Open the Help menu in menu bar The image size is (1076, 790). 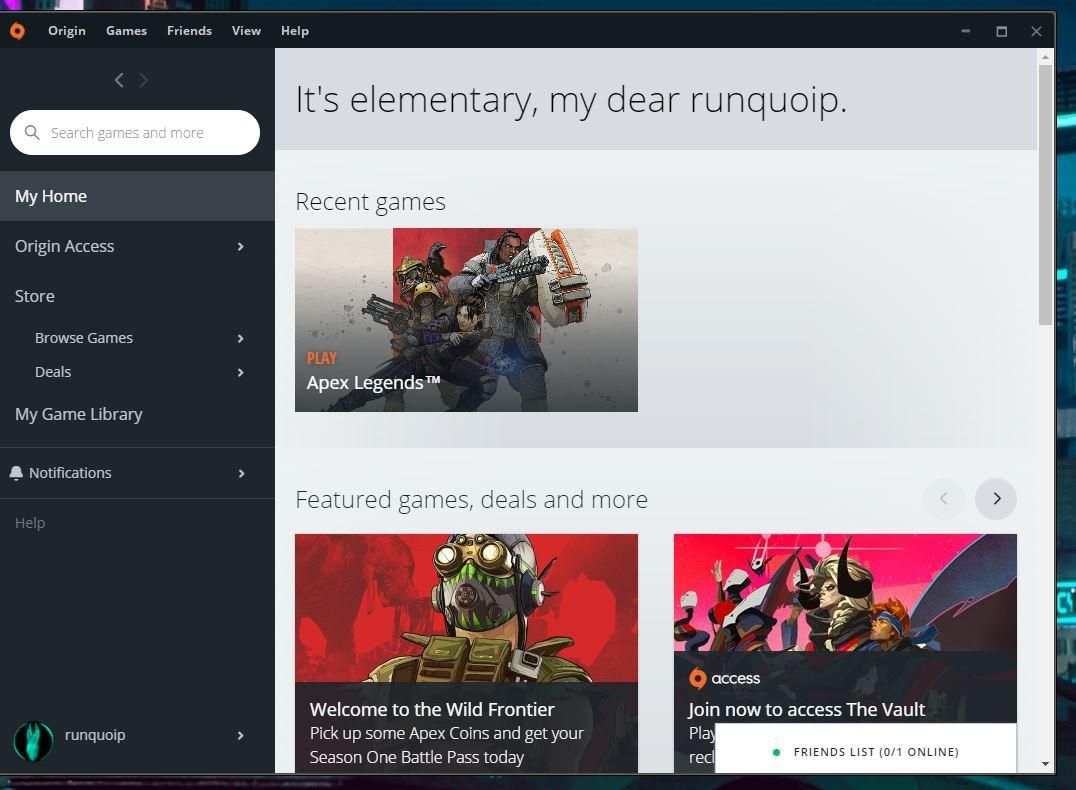(295, 31)
